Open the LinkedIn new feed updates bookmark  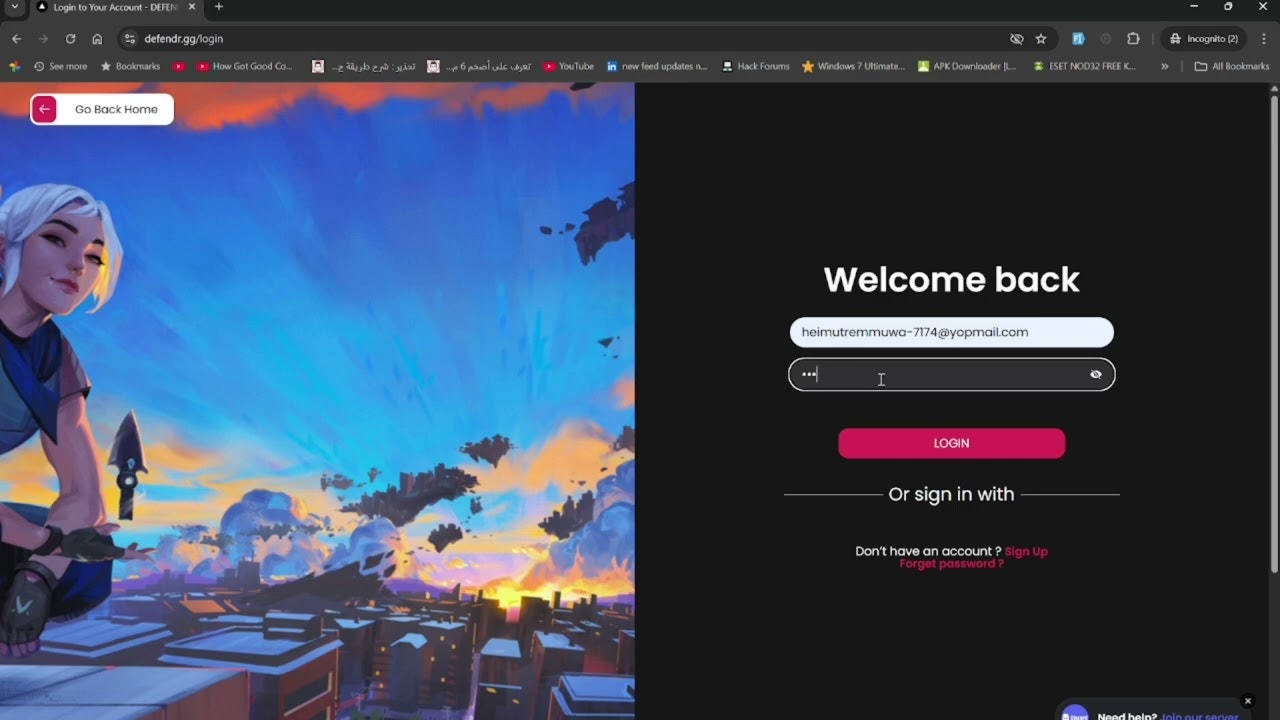point(657,66)
